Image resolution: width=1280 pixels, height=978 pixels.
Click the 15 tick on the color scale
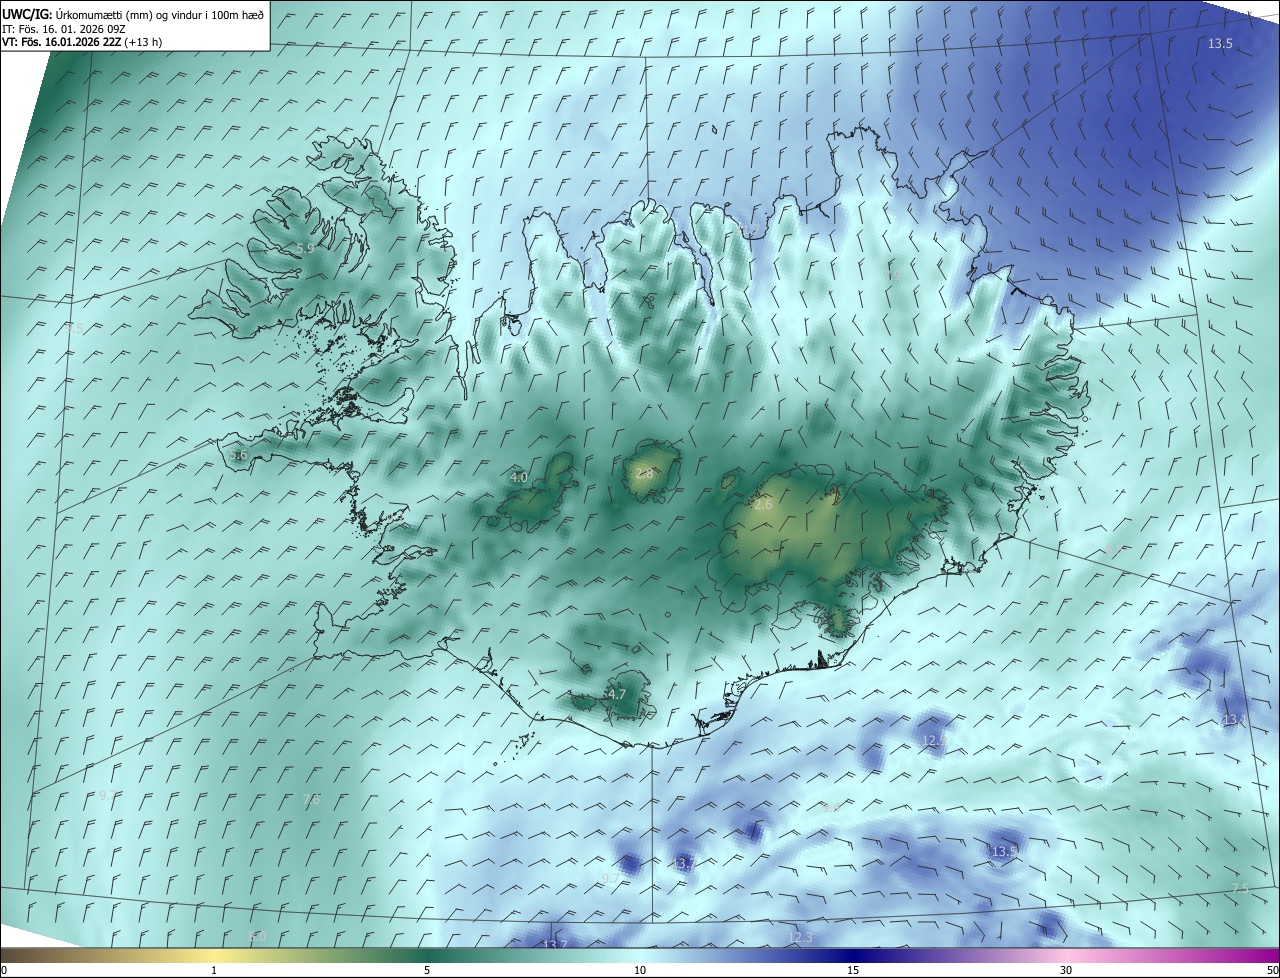point(853,970)
